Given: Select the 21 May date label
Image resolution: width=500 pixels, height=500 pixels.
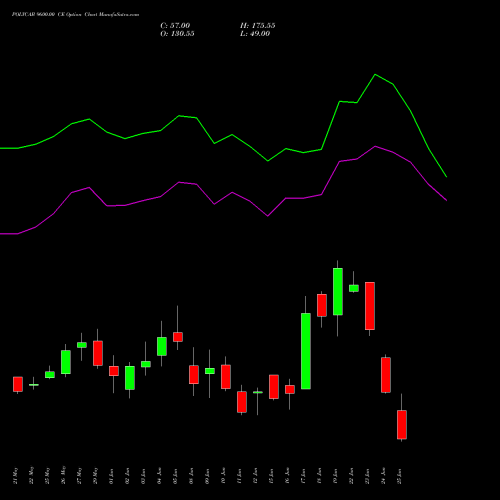Looking at the screenshot, I should [16, 476].
